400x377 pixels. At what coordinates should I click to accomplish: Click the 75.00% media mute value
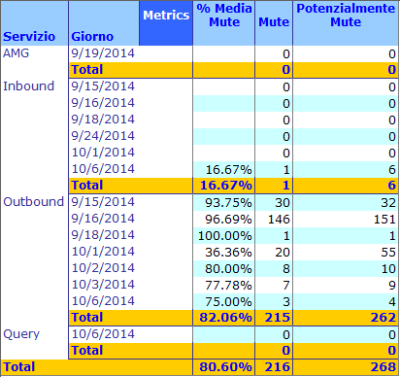[x=228, y=302]
